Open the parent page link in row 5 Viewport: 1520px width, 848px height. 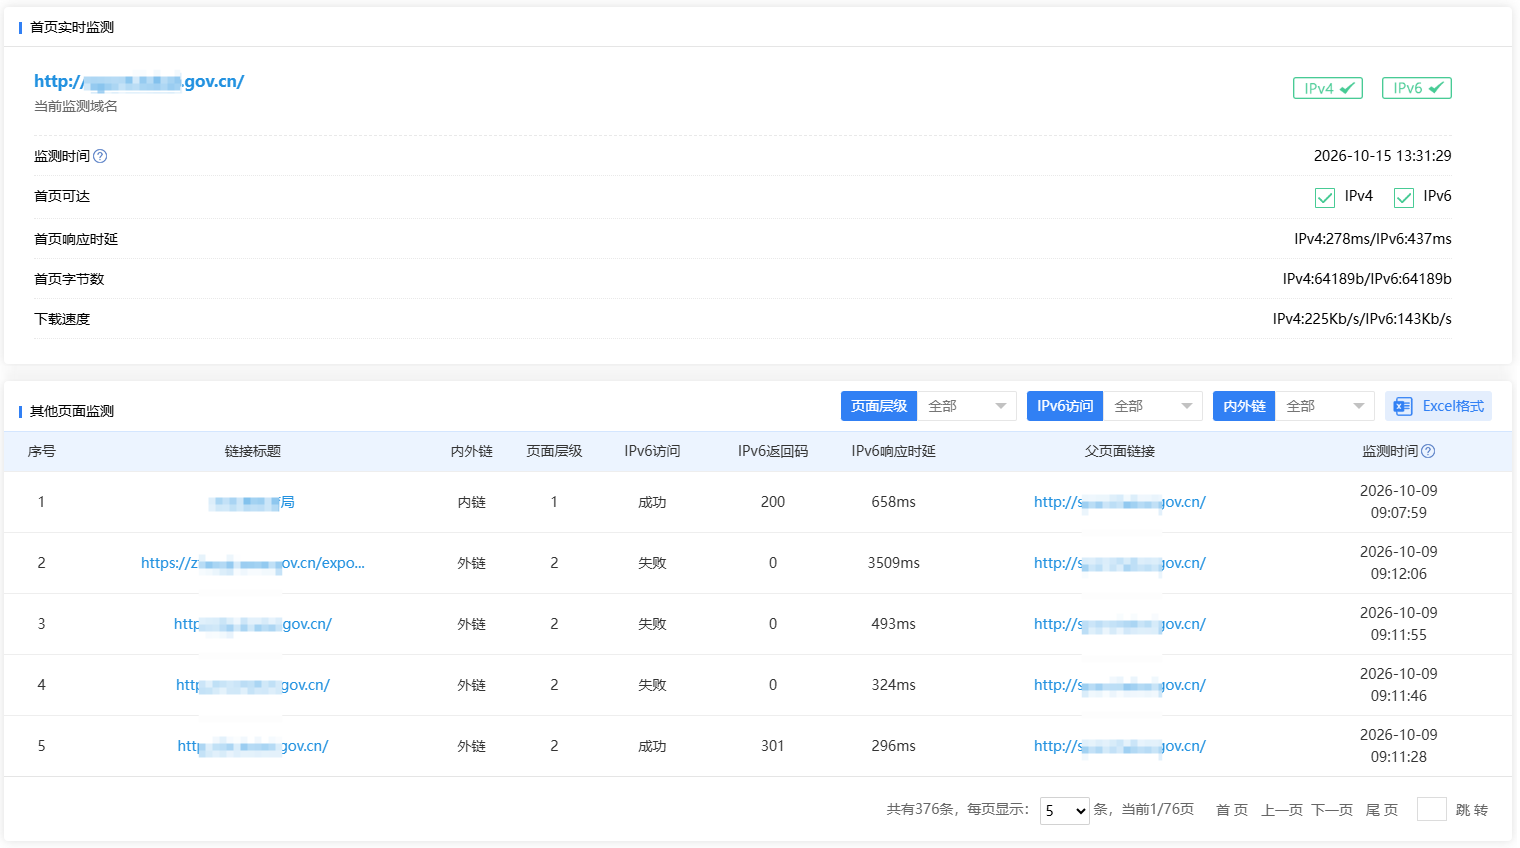[x=1120, y=746]
